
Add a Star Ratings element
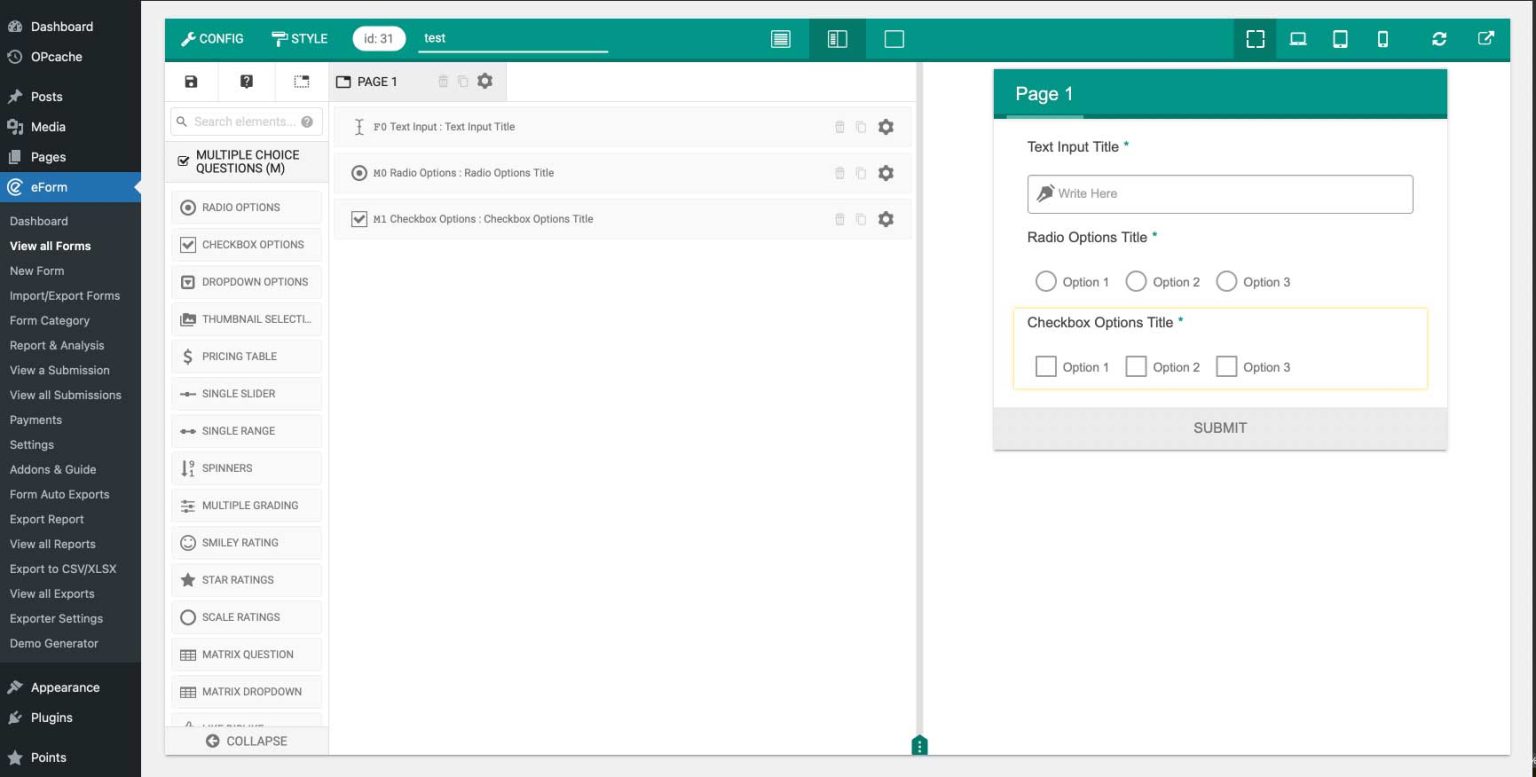246,580
